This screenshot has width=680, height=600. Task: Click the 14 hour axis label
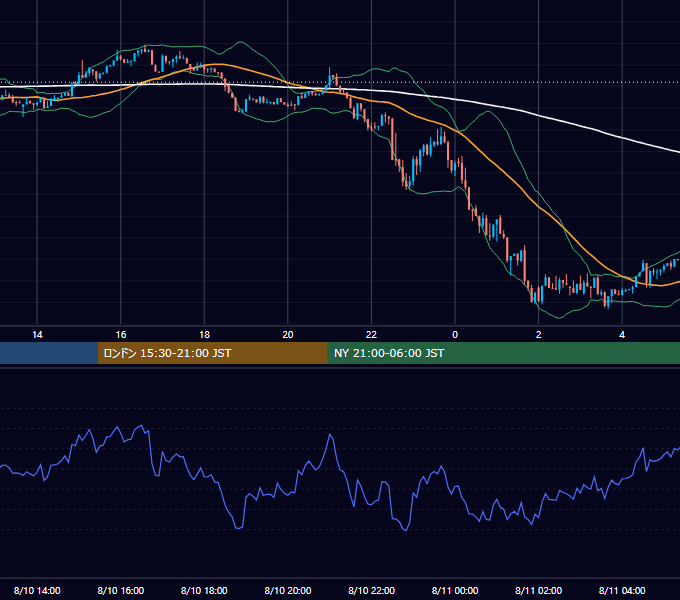[37, 335]
